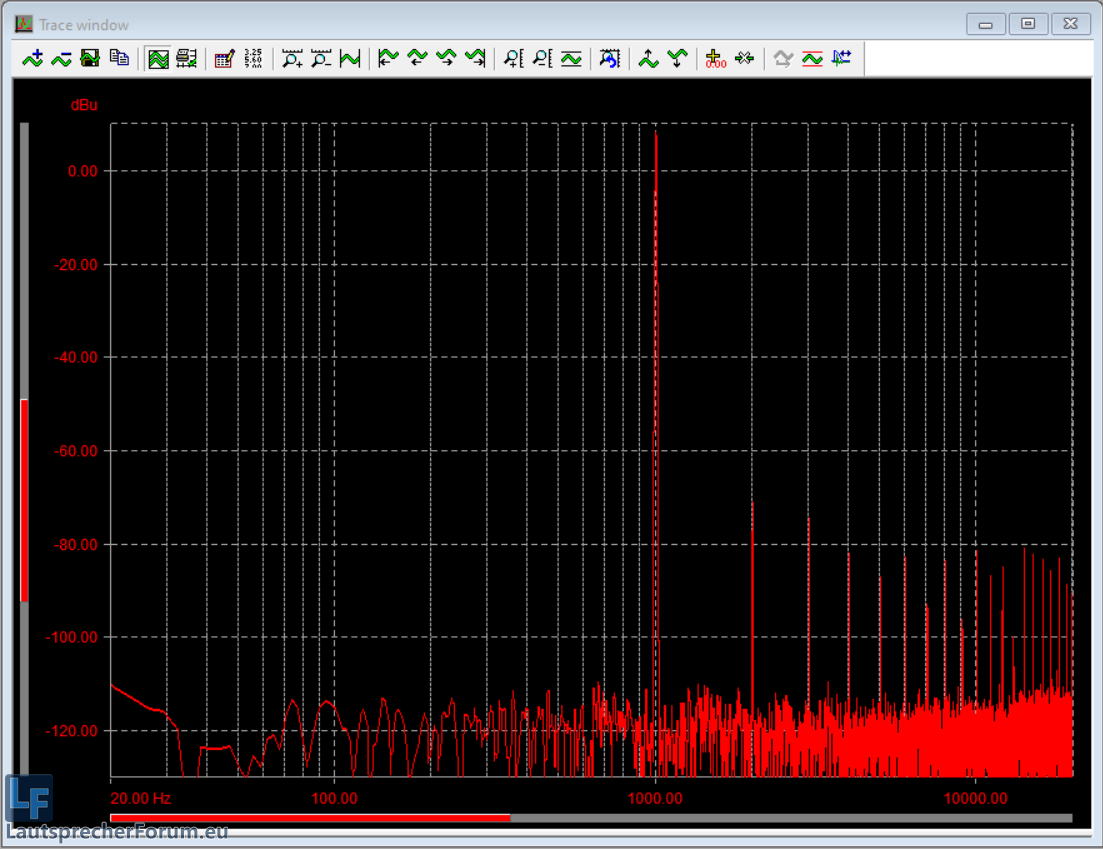Click the save trace floppy disk icon

pyautogui.click(x=90, y=59)
